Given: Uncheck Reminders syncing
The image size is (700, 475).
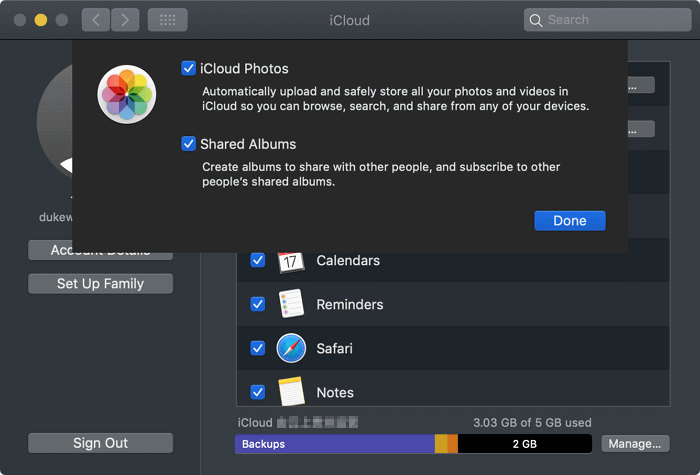Looking at the screenshot, I should point(258,305).
